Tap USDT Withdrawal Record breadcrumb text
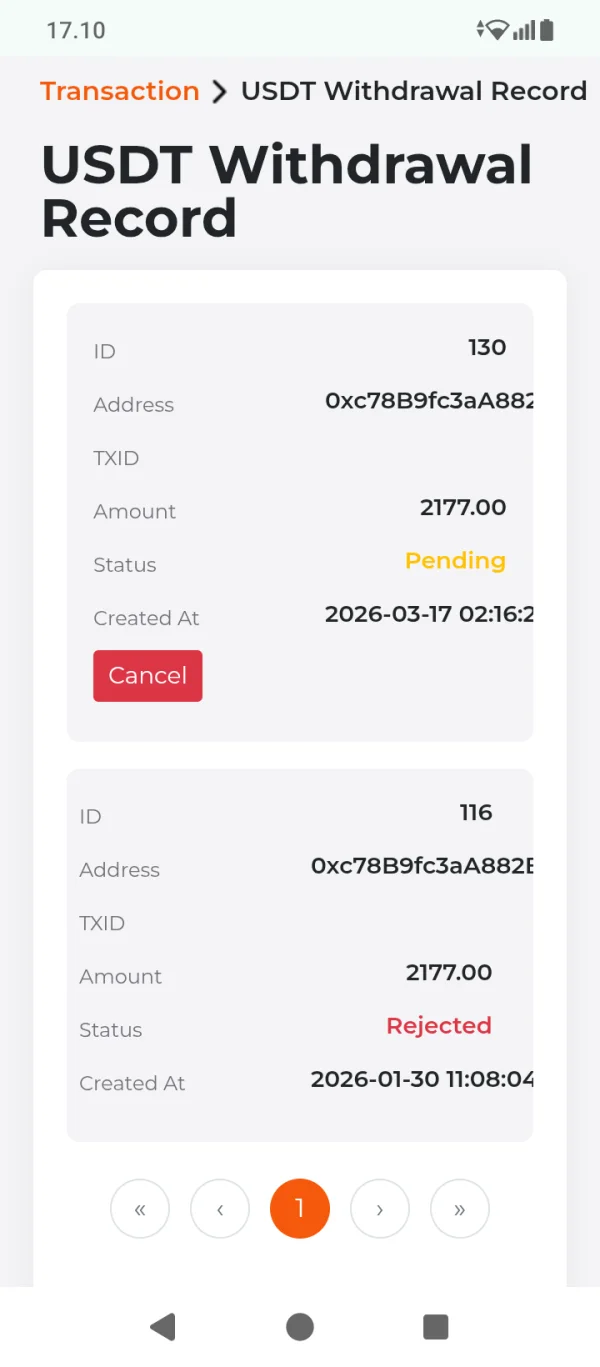Viewport: 600px width, 1367px height. tap(414, 91)
